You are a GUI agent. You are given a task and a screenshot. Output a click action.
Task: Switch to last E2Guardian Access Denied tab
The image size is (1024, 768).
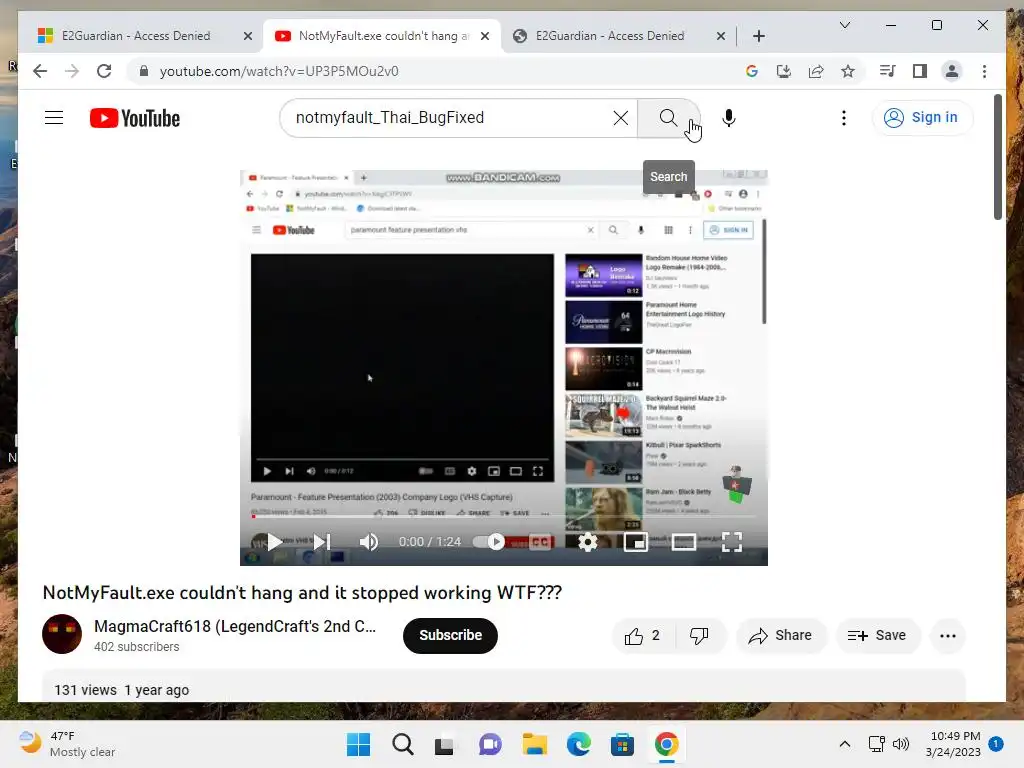click(x=609, y=36)
